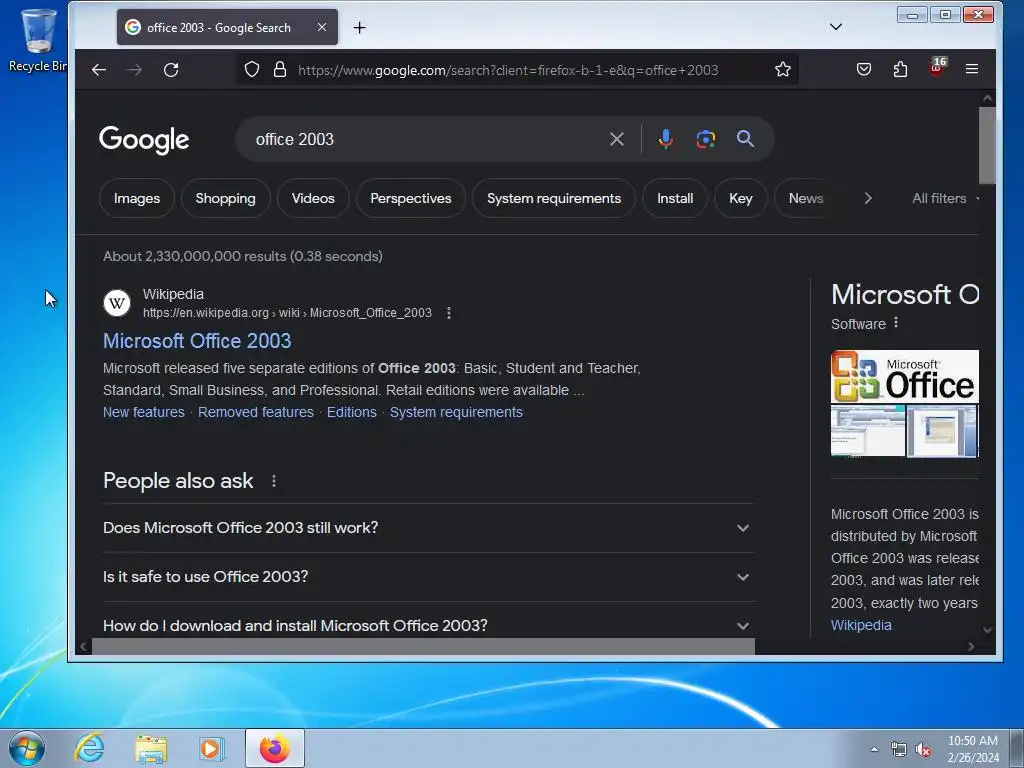Viewport: 1024px width, 768px height.
Task: Open the Software more options dots in knowledge panel
Action: click(x=896, y=323)
